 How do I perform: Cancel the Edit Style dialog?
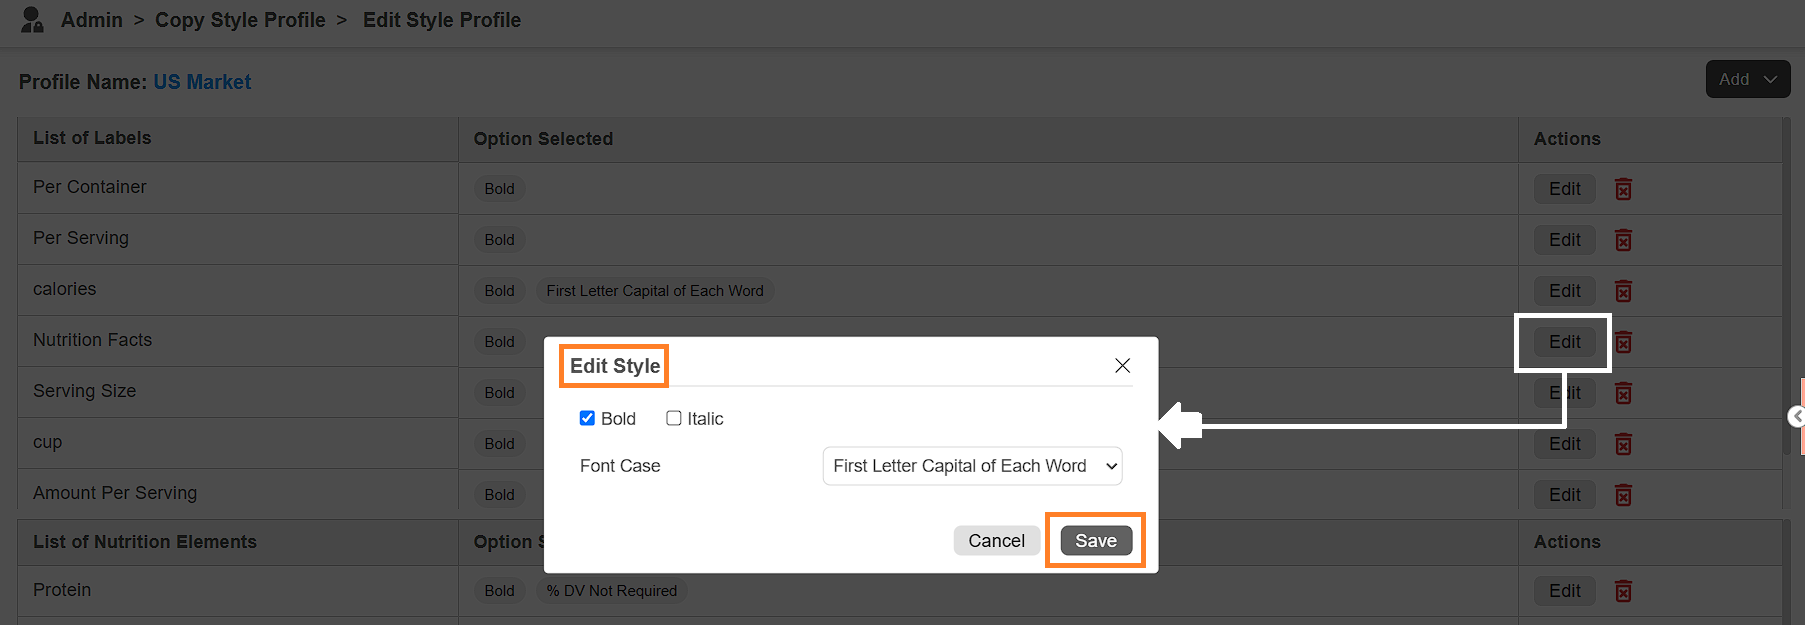997,541
